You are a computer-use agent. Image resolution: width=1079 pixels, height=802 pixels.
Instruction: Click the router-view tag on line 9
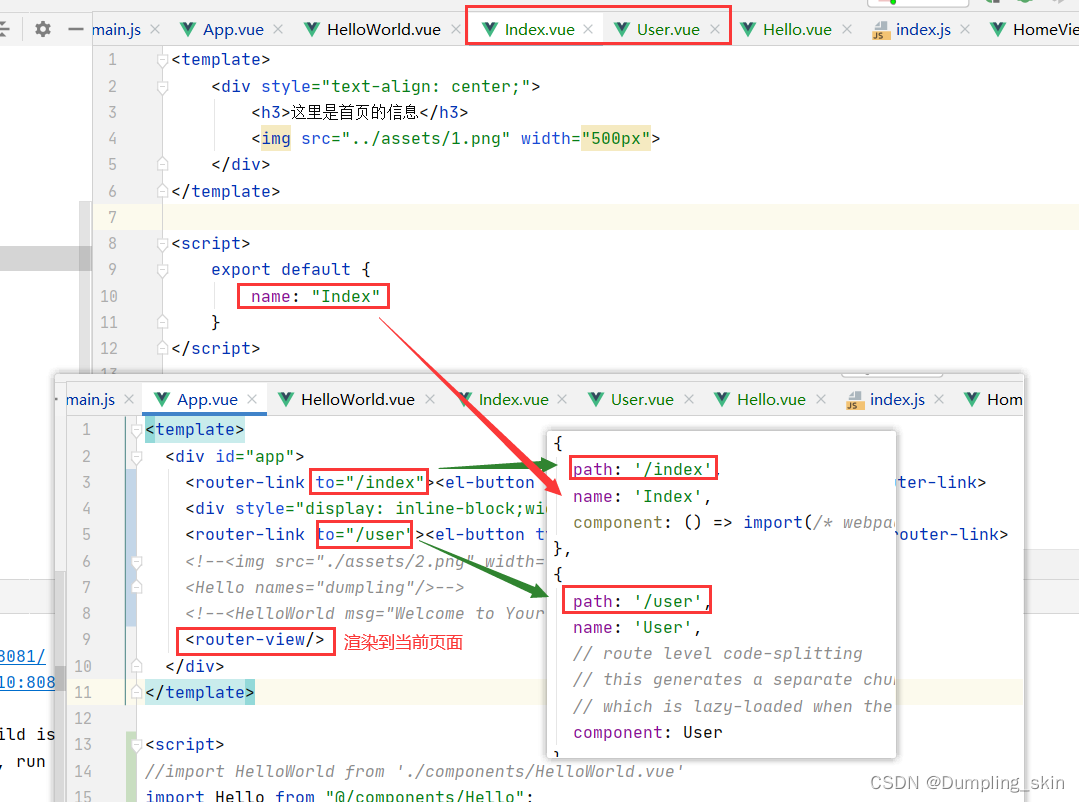(255, 640)
